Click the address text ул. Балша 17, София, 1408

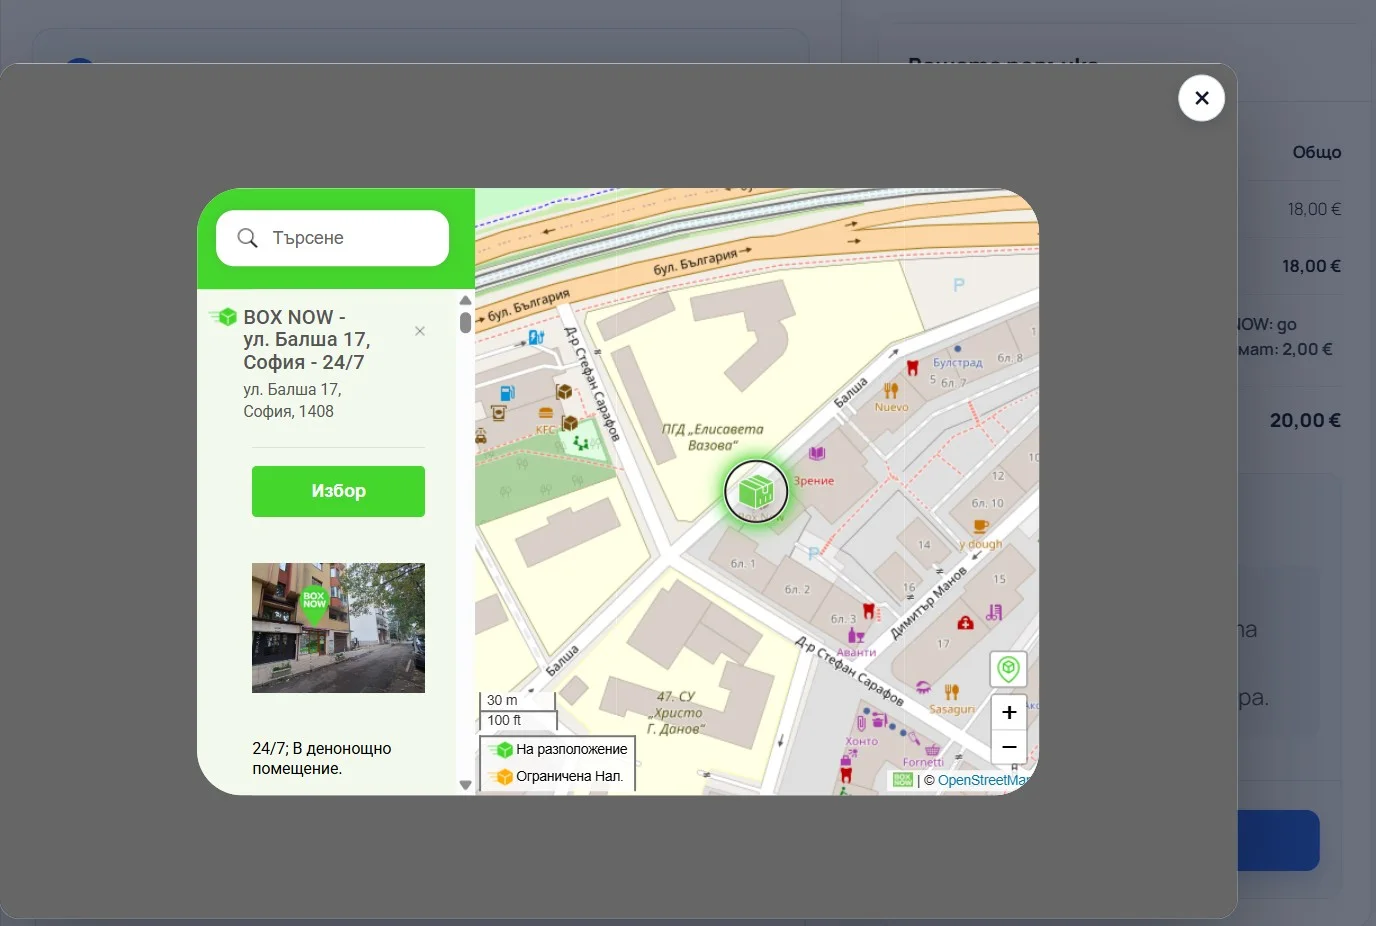tap(292, 400)
